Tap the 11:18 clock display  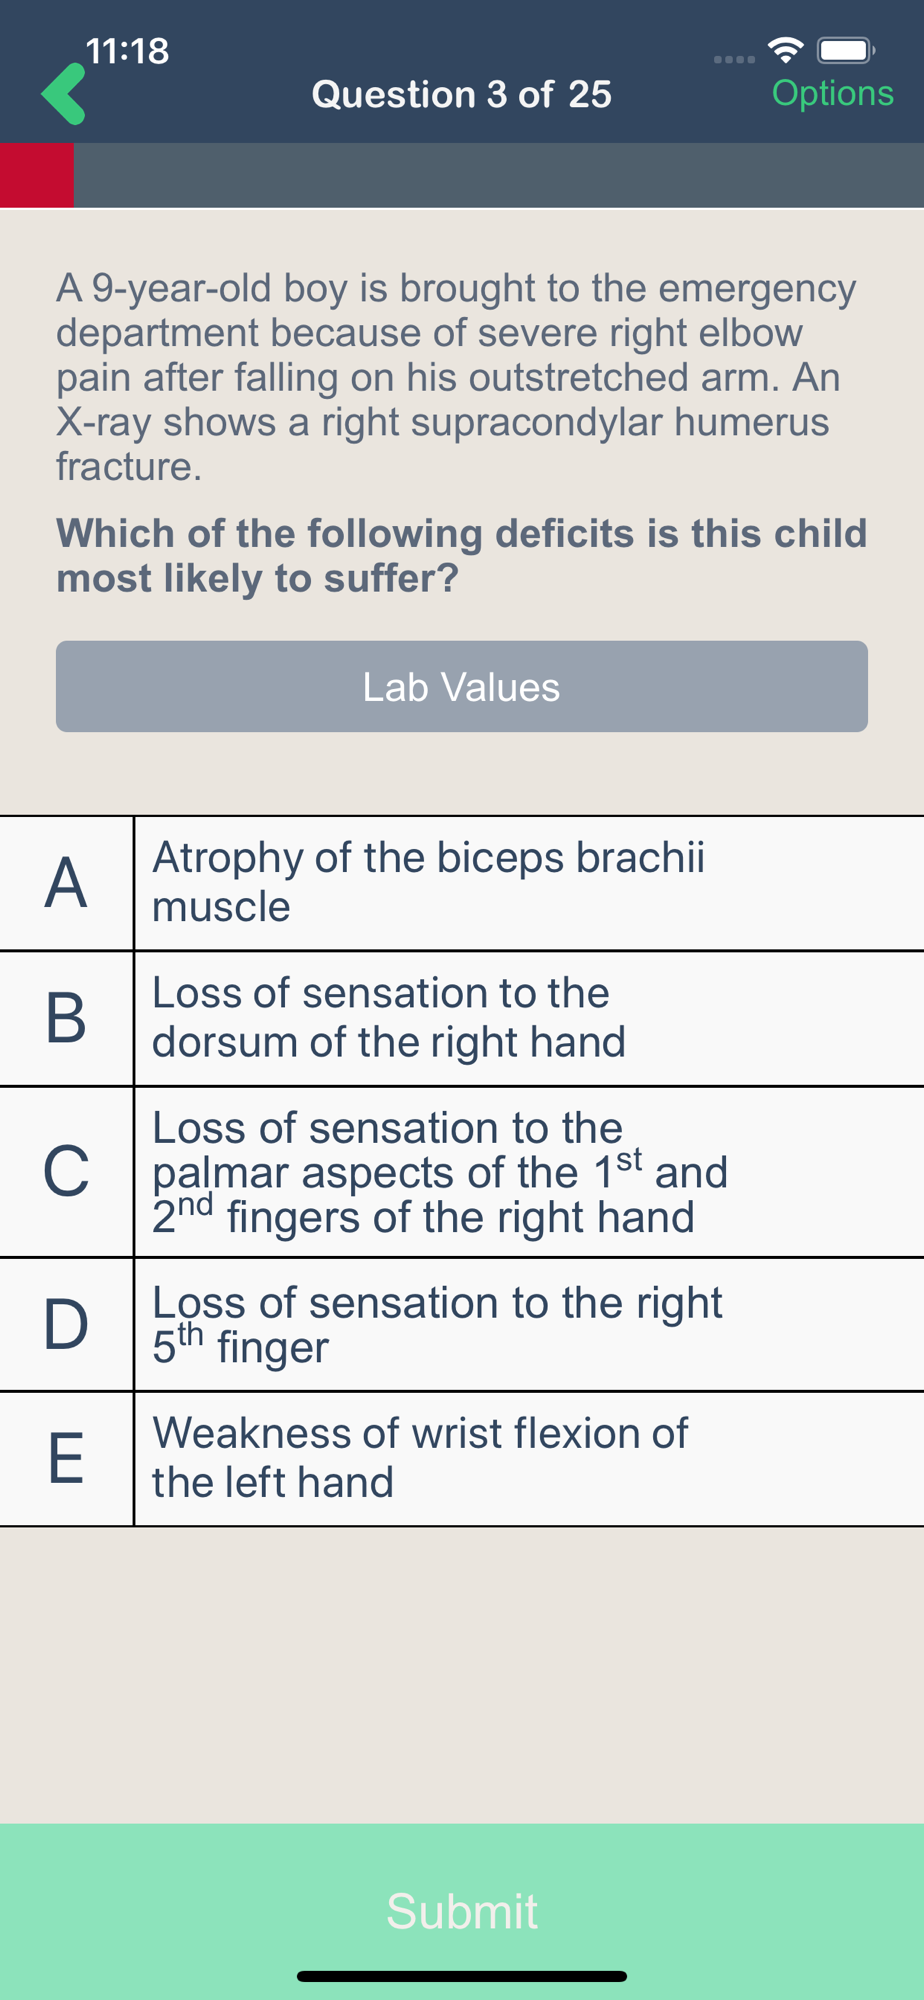[x=127, y=51]
